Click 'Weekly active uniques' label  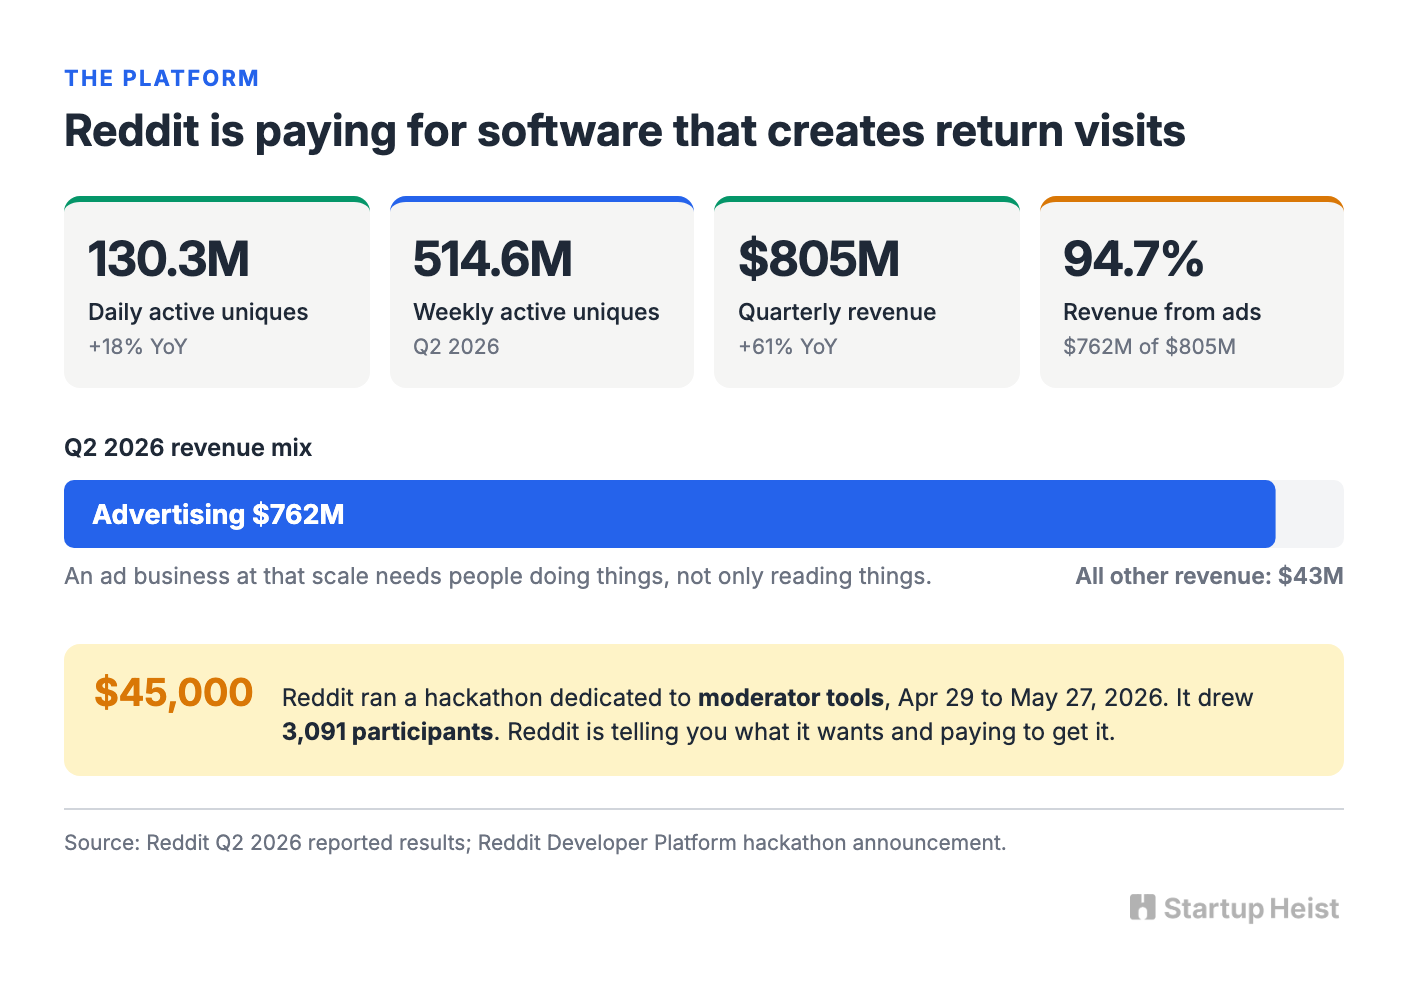536,312
